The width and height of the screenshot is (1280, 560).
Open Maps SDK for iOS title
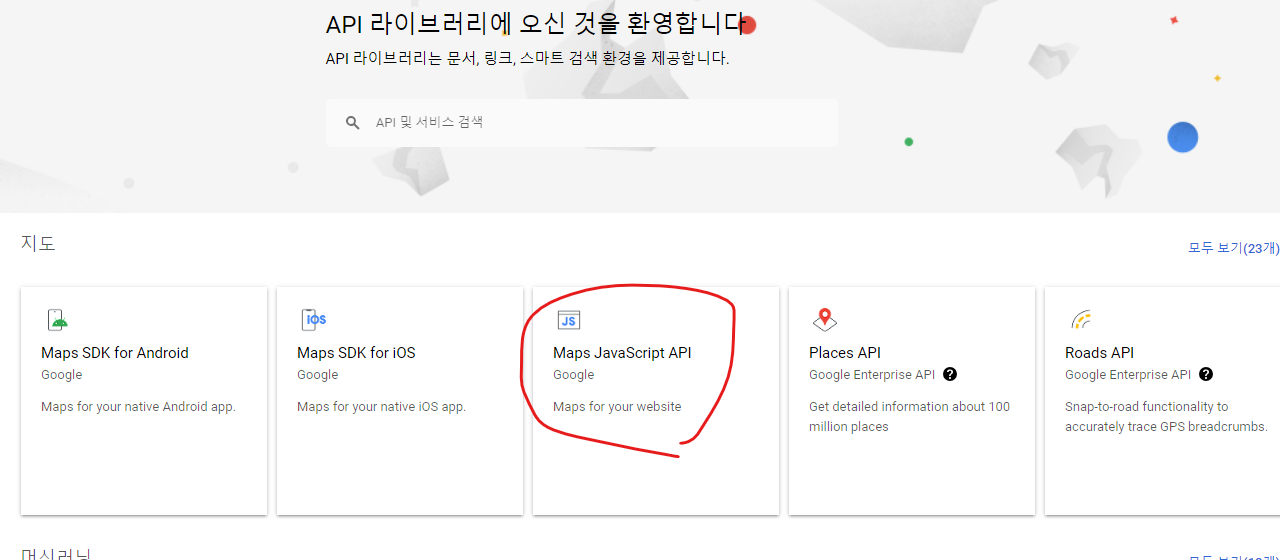[356, 353]
